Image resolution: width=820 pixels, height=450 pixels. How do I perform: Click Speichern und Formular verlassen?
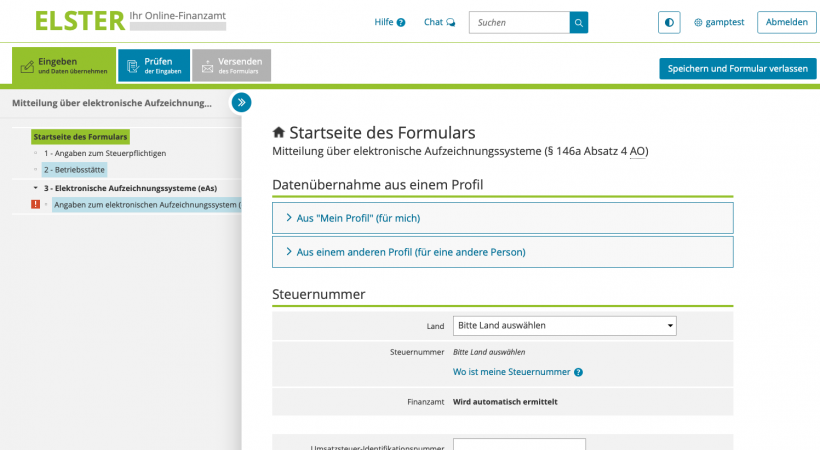737,69
